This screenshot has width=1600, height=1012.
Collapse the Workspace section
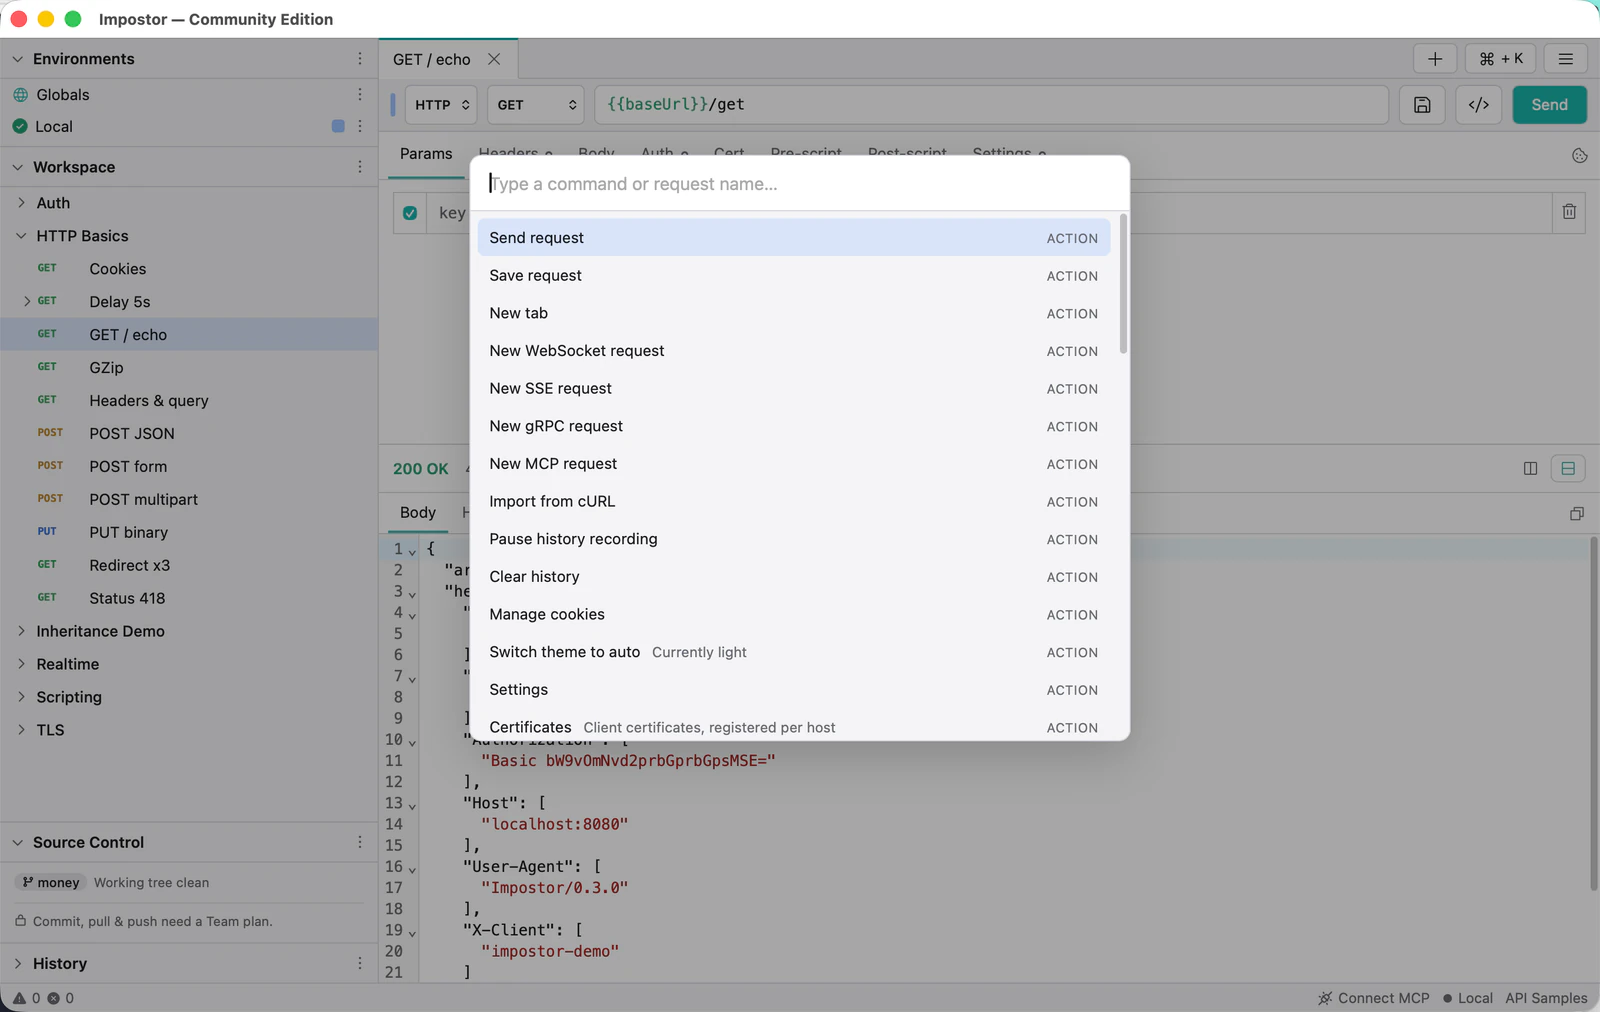(x=17, y=167)
